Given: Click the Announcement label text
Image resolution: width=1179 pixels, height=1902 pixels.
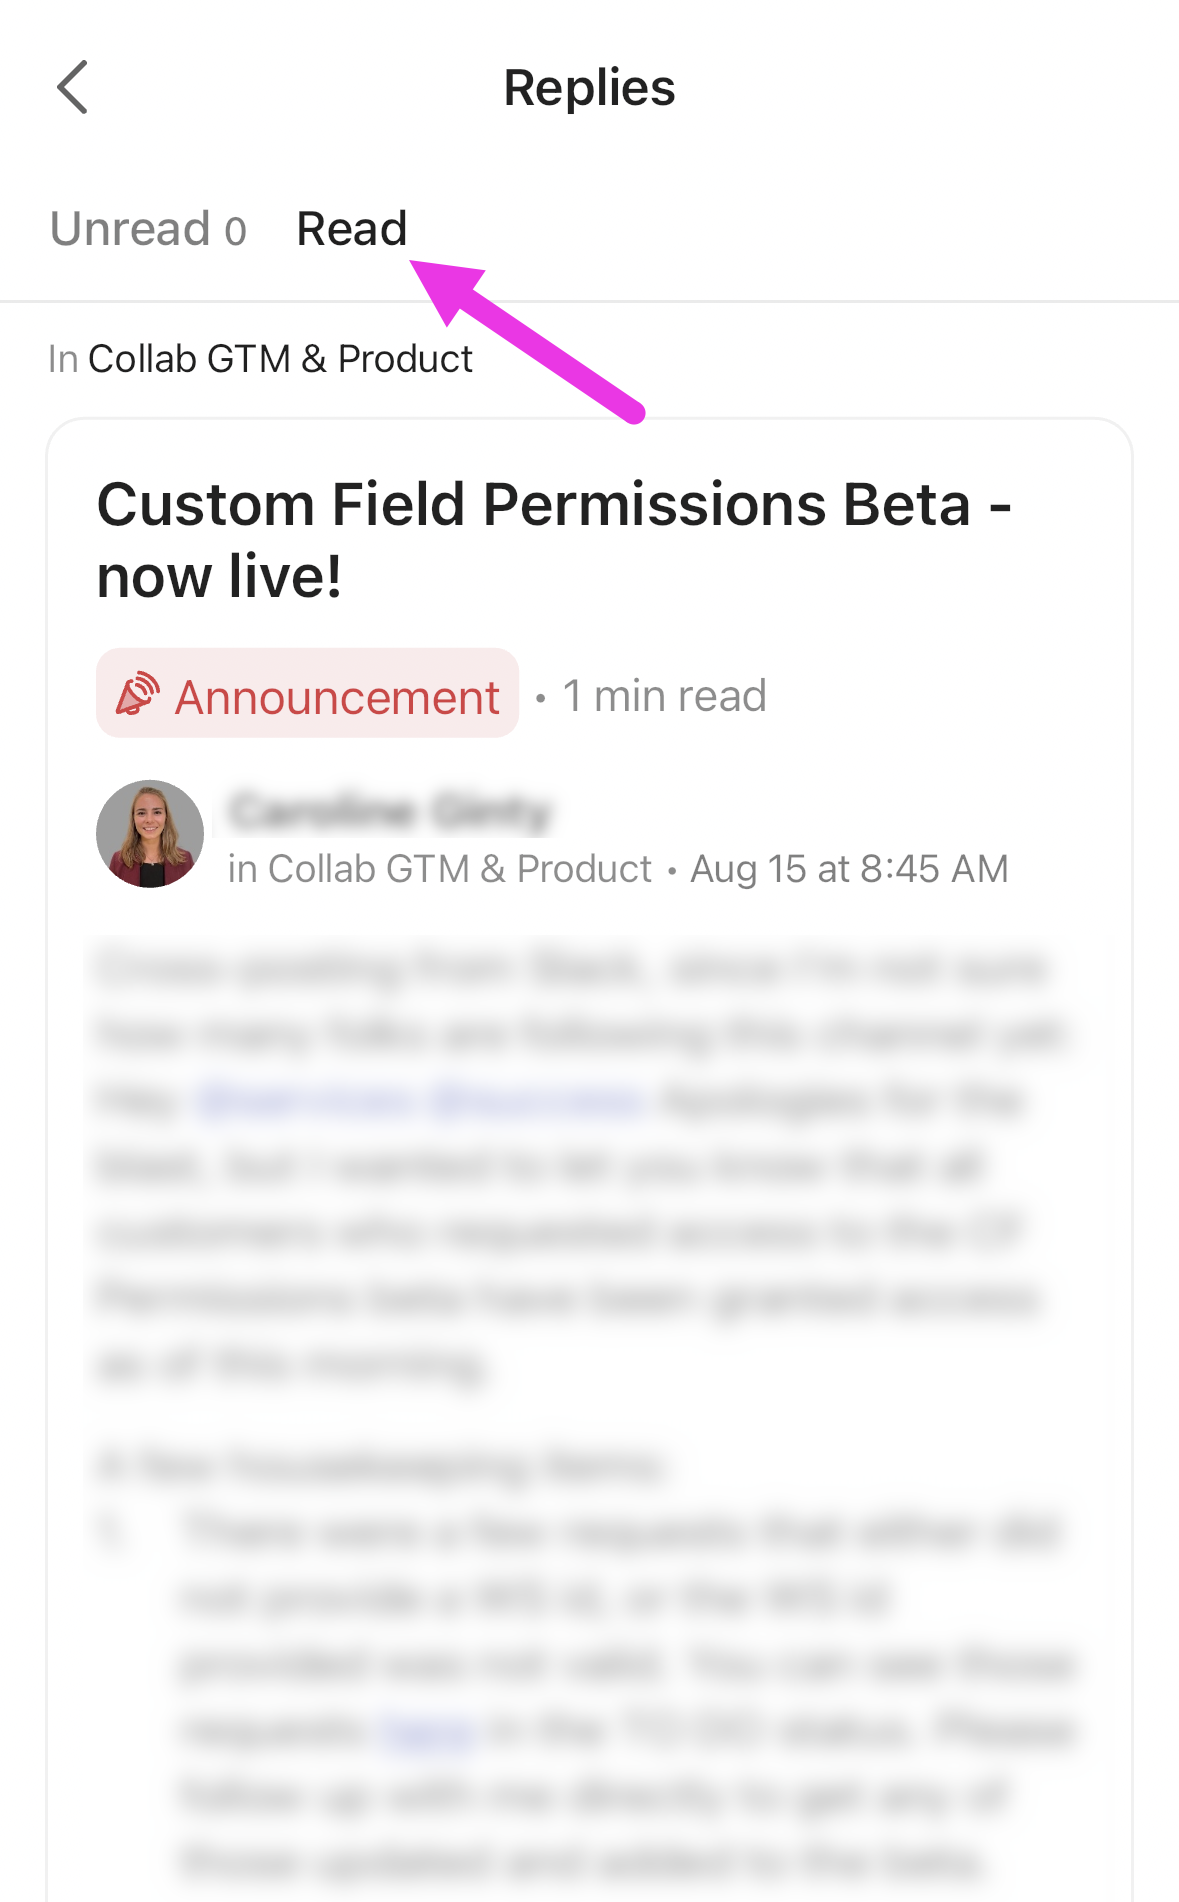Looking at the screenshot, I should 337,697.
